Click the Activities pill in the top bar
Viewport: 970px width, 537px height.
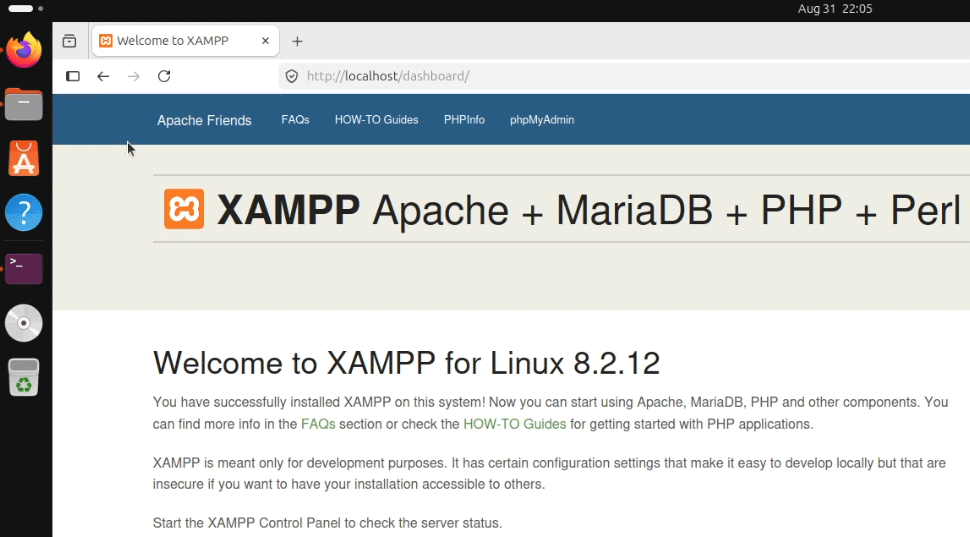pyautogui.click(x=20, y=9)
